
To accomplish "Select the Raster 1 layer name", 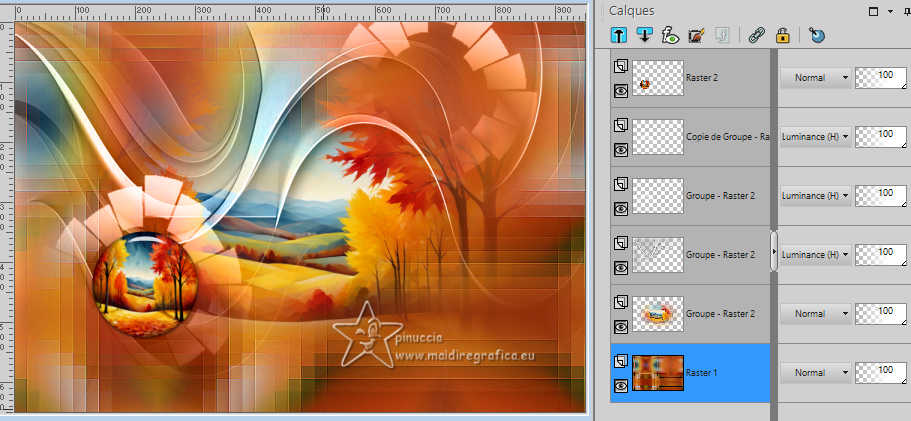I will 701,372.
